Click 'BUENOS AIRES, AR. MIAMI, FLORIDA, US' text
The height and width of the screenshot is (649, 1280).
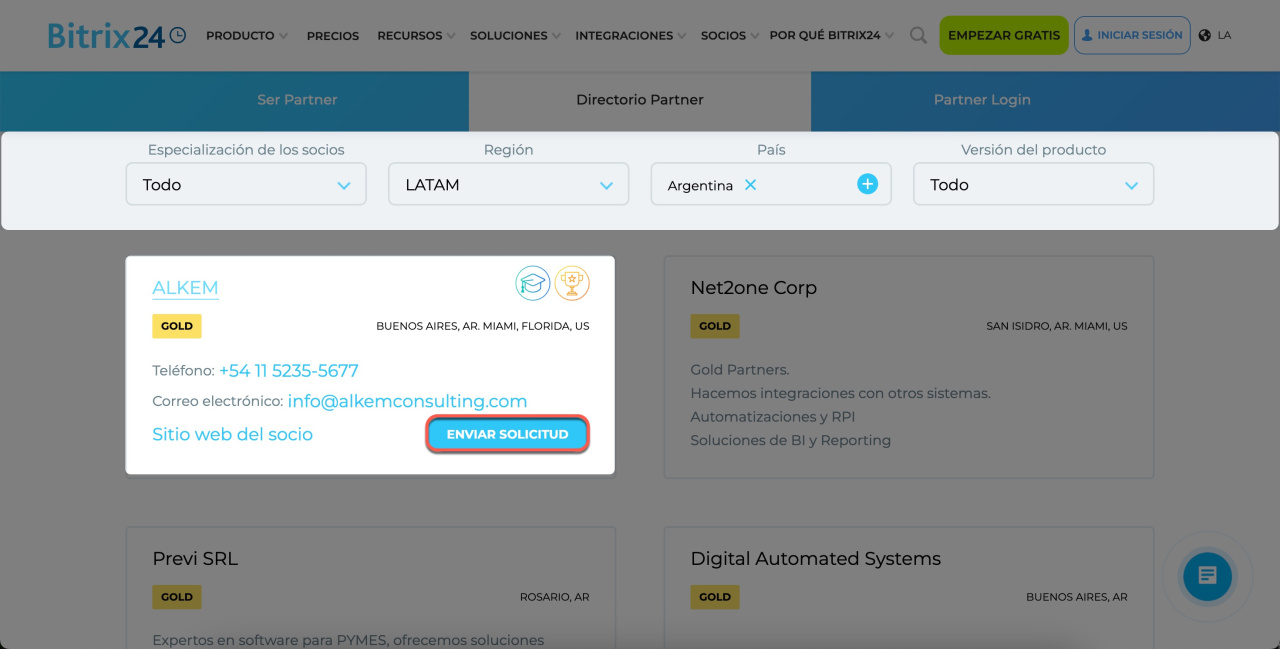click(483, 326)
